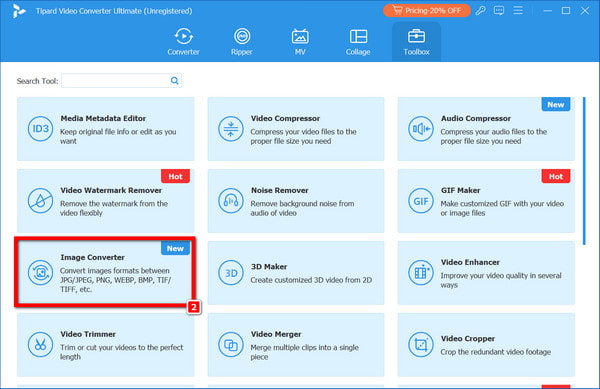
Task: Click the Video Trimmer scissors icon
Action: coord(40,345)
